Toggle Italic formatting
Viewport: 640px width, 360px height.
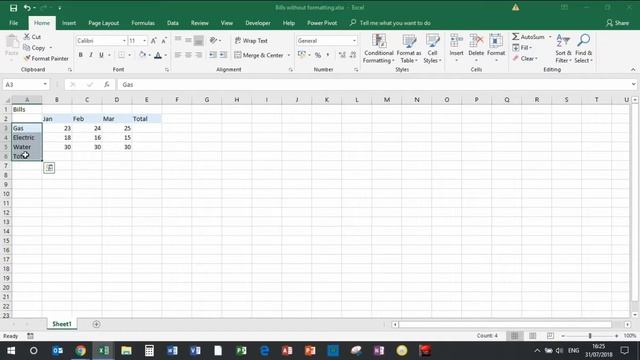(91, 55)
